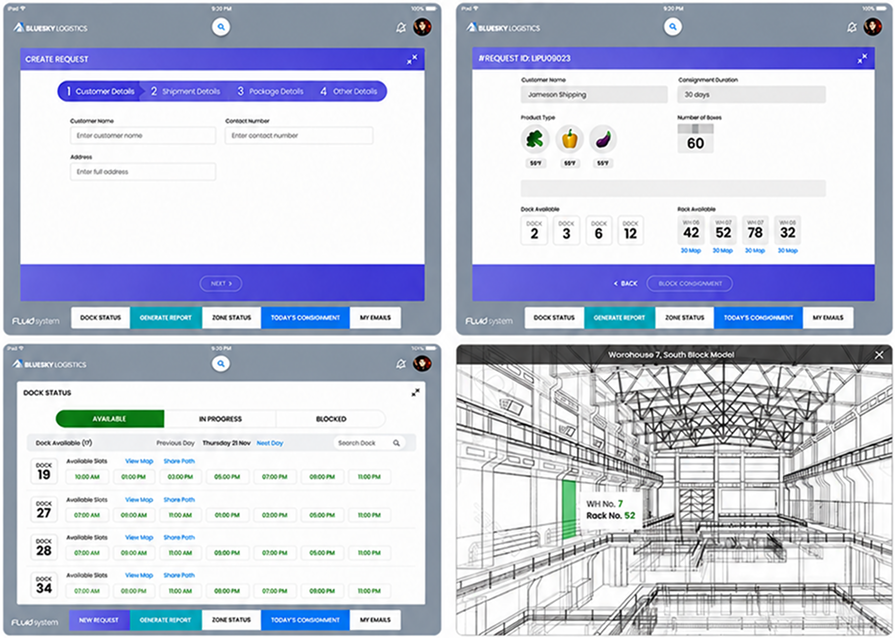Go to step 2 Shipment Details
The height and width of the screenshot is (638, 895).
point(186,91)
